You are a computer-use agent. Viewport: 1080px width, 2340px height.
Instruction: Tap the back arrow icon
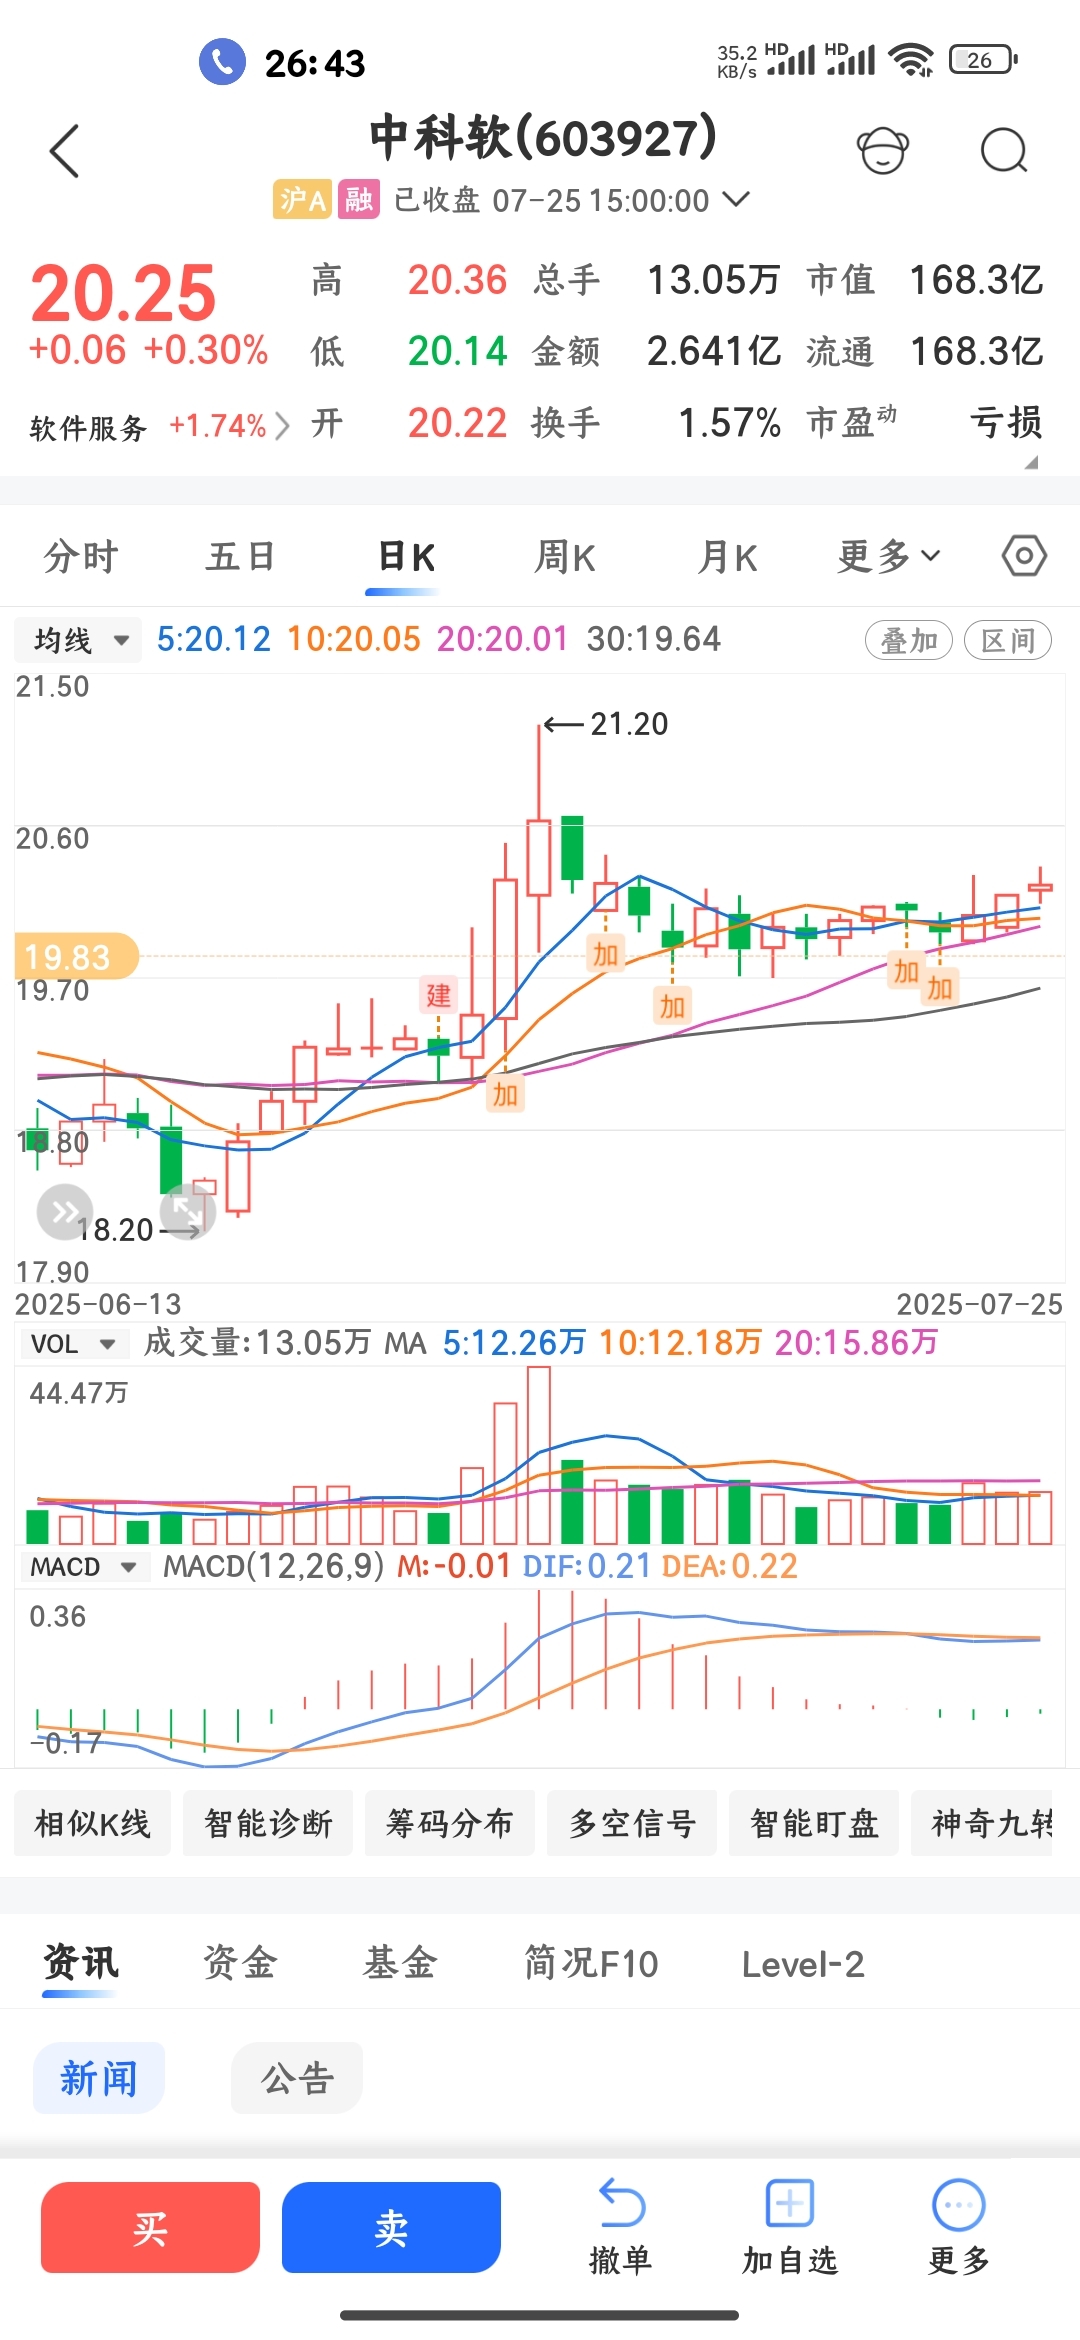click(64, 152)
